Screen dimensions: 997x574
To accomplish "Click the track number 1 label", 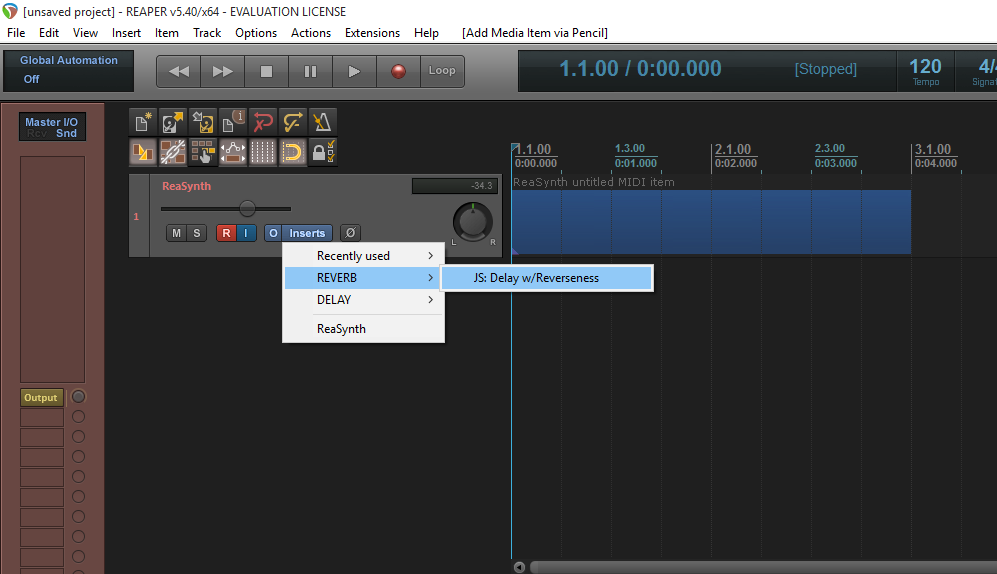I will [136, 217].
